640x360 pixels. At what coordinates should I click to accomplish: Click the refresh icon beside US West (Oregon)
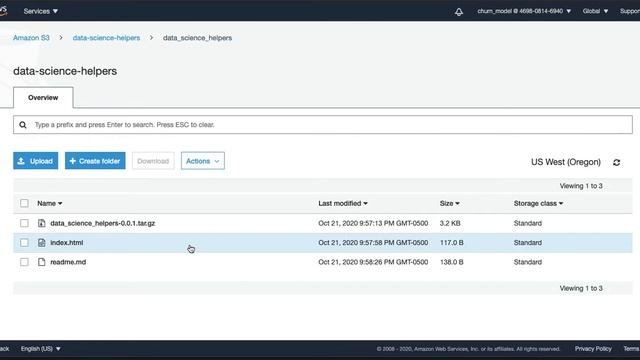616,162
